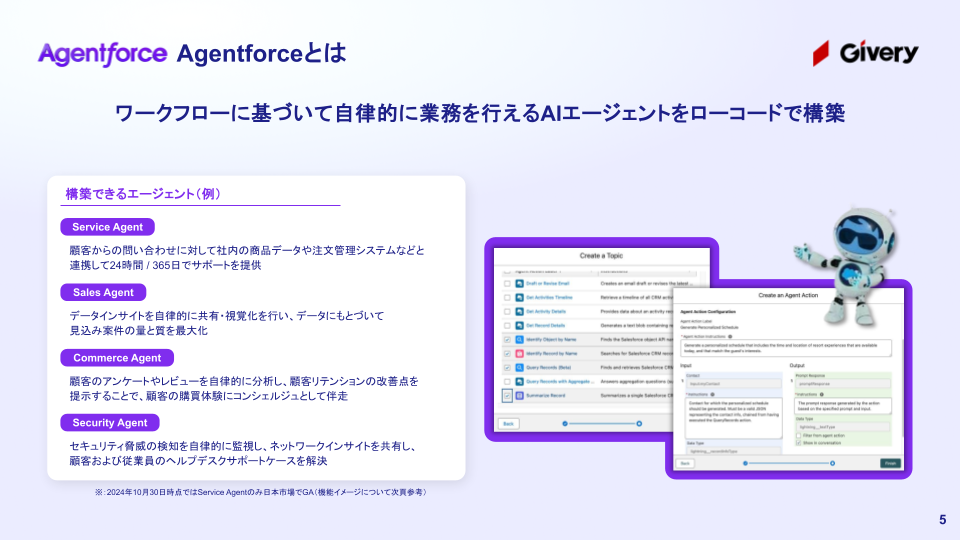The image size is (960, 540).
Task: Click the Prompt Response output field
Action: (842, 384)
